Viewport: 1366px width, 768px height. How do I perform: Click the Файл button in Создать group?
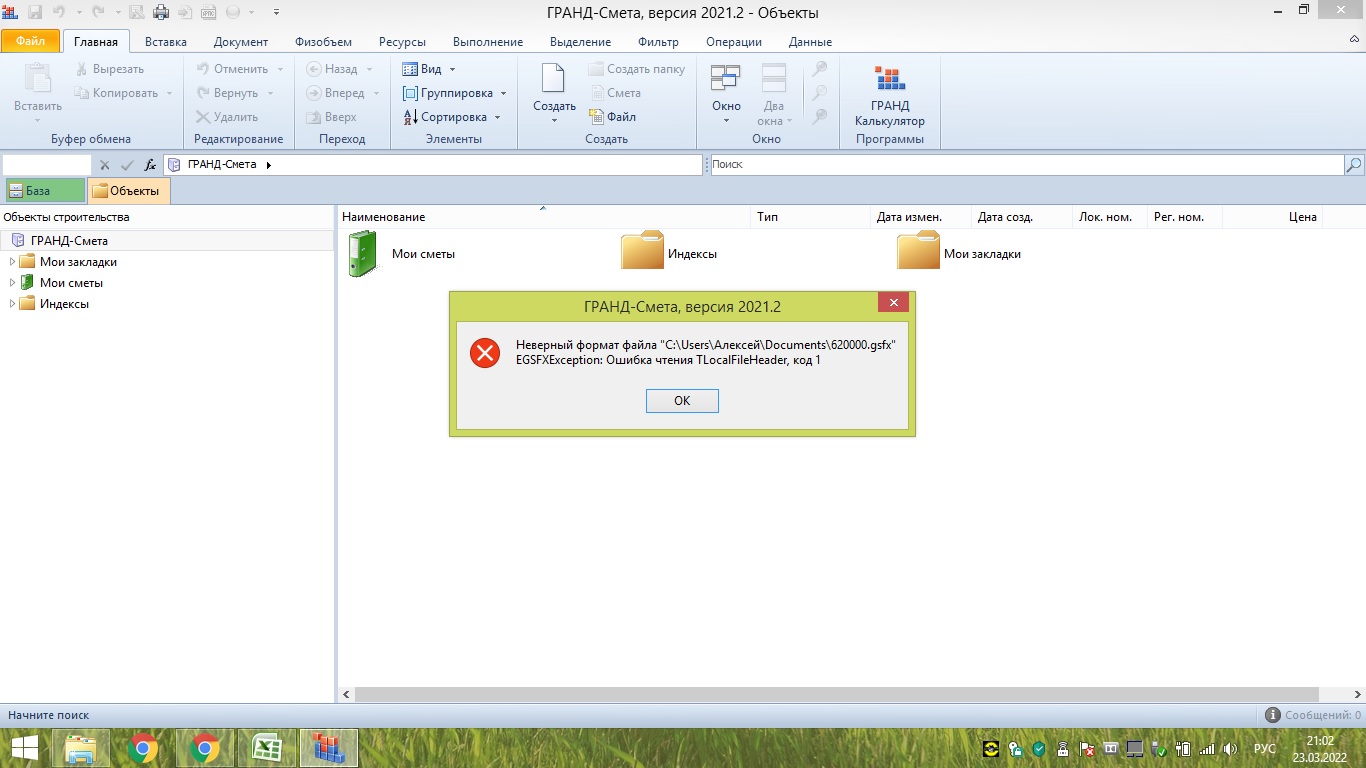pos(612,117)
